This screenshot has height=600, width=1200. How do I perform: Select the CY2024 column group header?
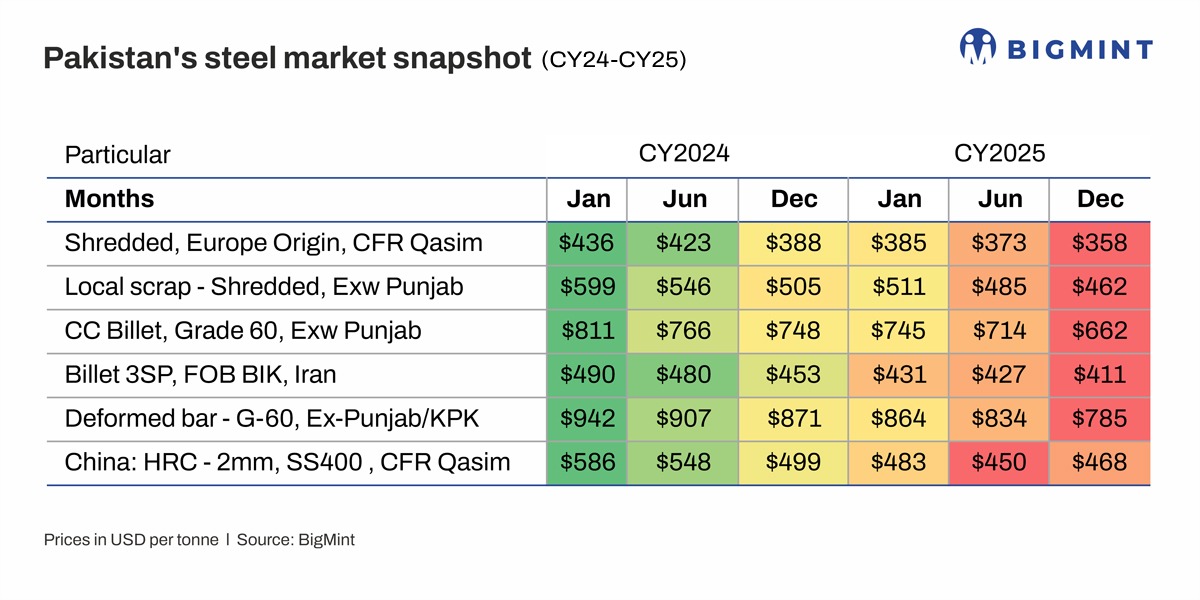[x=684, y=153]
